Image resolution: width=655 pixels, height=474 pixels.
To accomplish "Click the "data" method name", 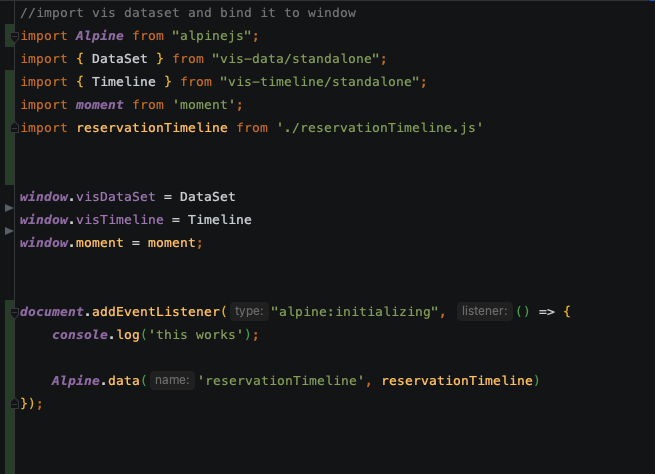I will coord(124,380).
